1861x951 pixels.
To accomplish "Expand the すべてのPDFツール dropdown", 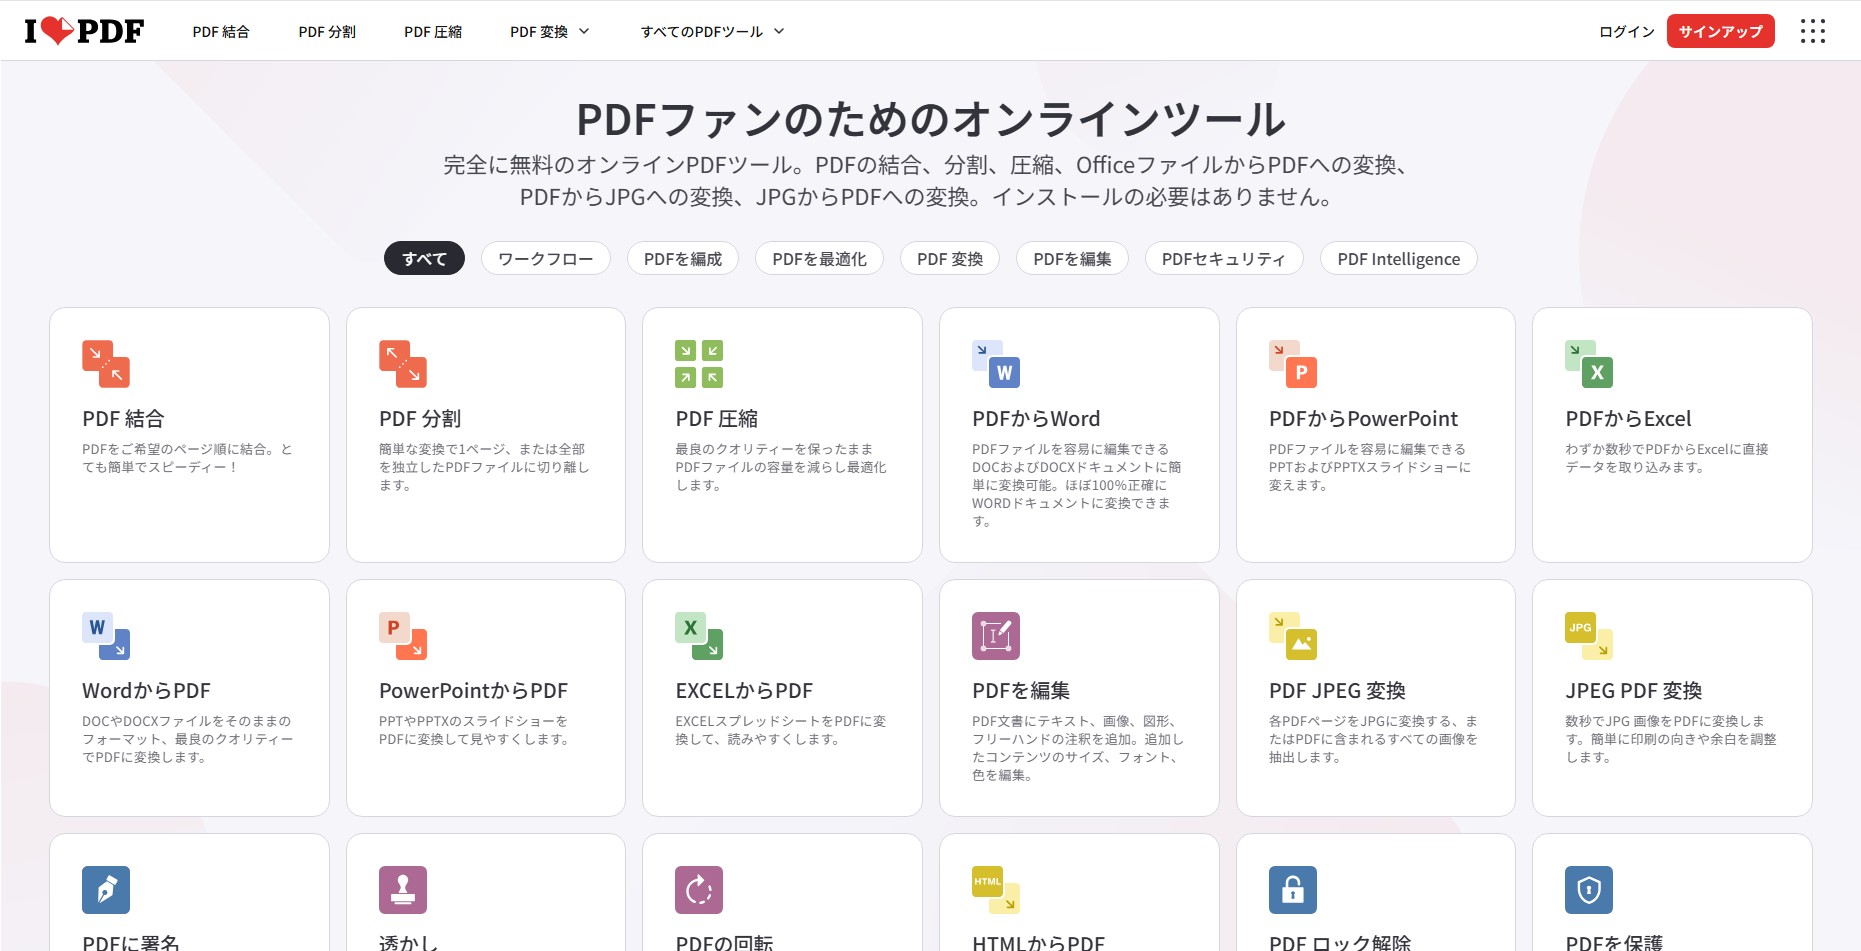I will 712,32.
